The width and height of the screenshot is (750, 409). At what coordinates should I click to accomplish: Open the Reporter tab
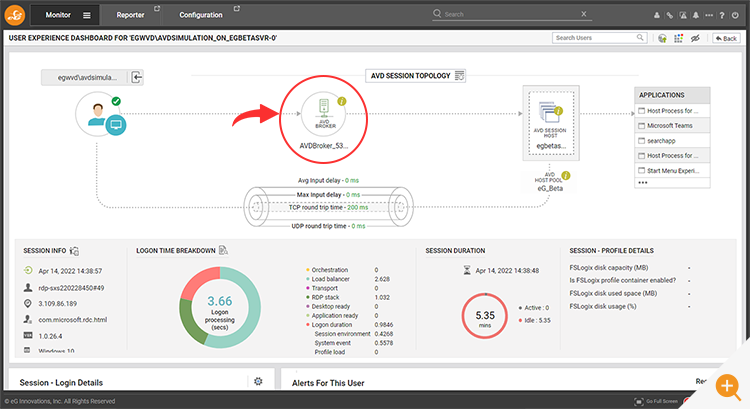(x=130, y=15)
